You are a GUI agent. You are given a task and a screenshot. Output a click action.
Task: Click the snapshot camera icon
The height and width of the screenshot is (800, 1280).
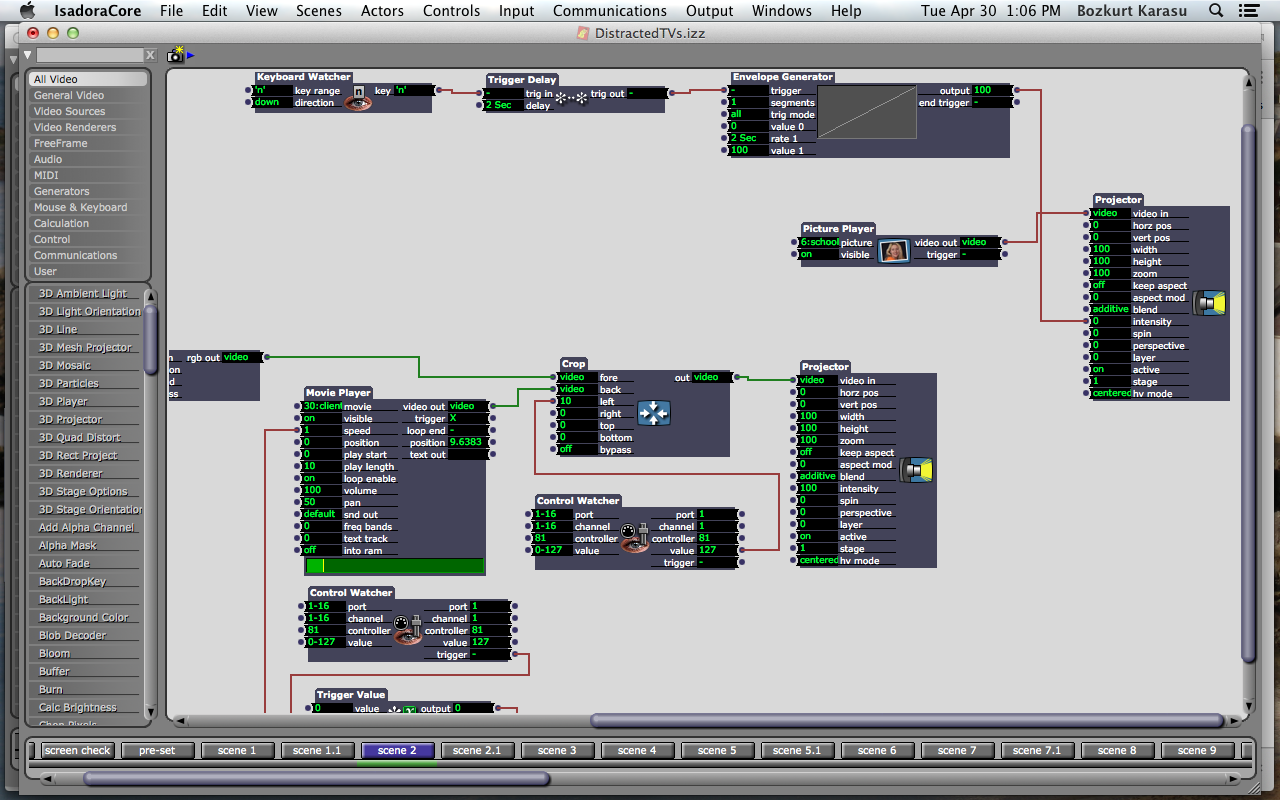pos(176,55)
